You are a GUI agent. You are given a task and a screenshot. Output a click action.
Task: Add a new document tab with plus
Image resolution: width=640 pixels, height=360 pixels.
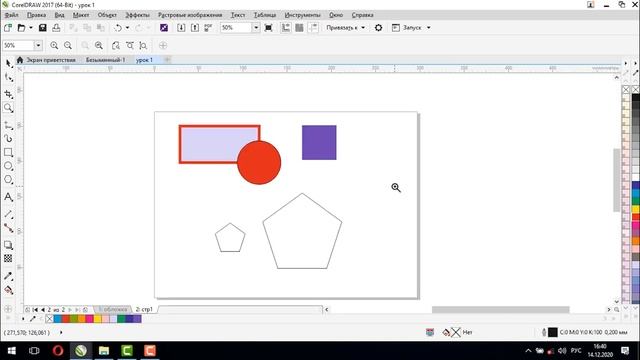point(167,60)
